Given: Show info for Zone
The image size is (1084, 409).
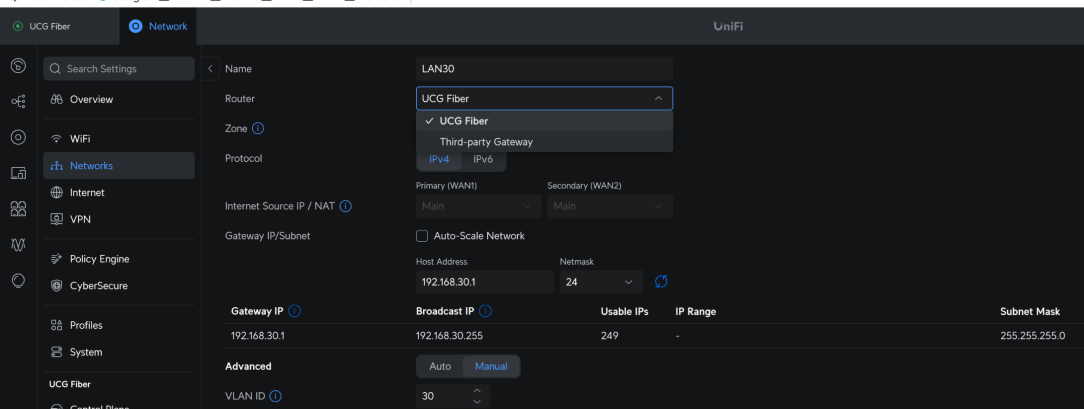Looking at the screenshot, I should tap(258, 129).
